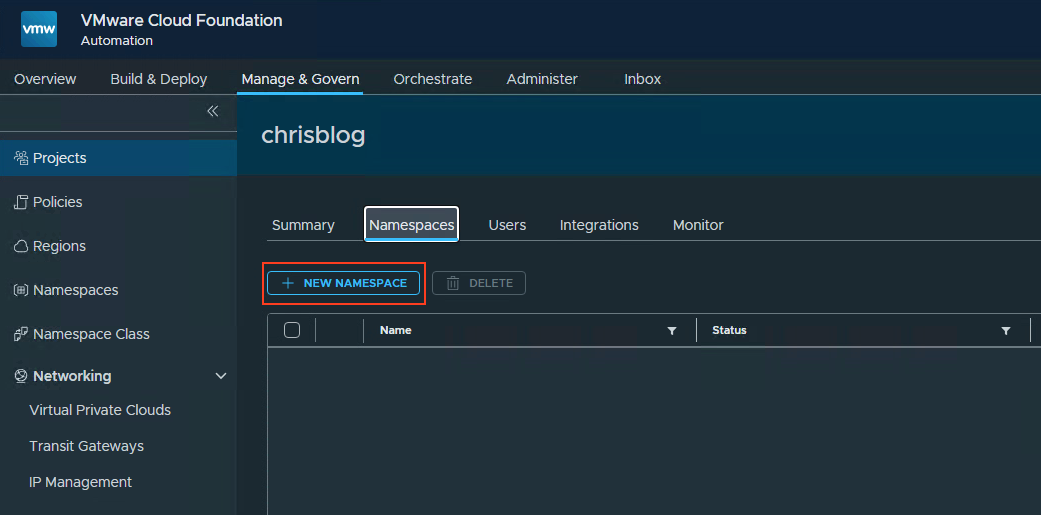Viewport: 1041px width, 515px height.
Task: Click the chrisblog project title
Action: [x=313, y=135]
